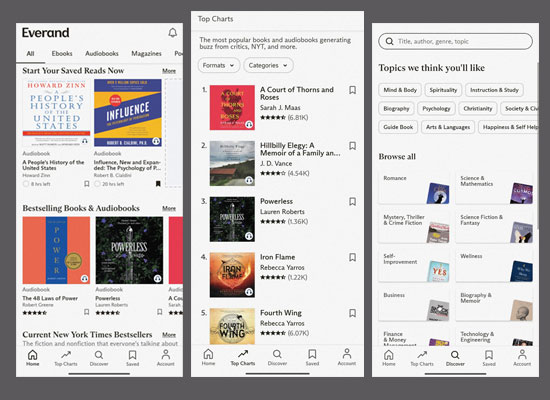The width and height of the screenshot is (550, 400).
Task: Open the Influence audiobook cover
Action: pos(128,113)
